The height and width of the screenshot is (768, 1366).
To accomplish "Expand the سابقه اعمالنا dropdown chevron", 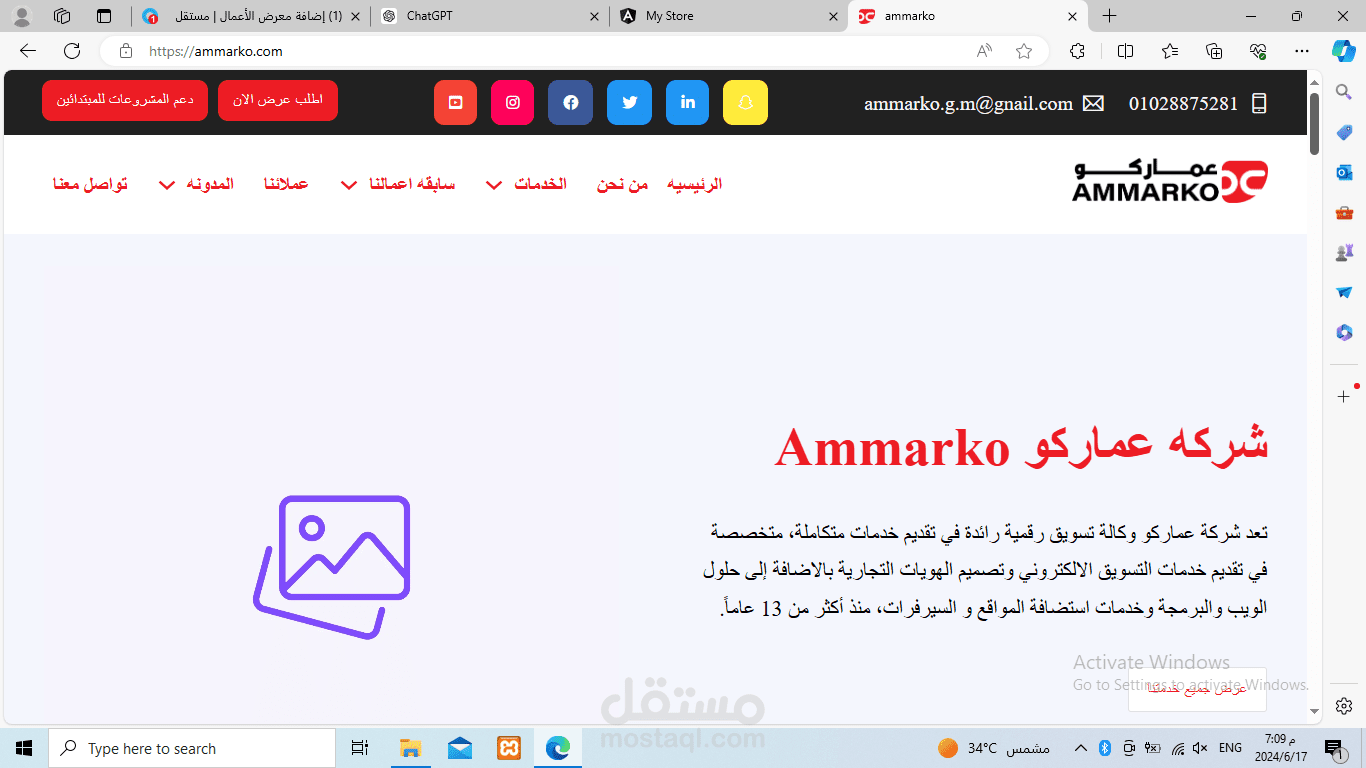I will pos(349,185).
